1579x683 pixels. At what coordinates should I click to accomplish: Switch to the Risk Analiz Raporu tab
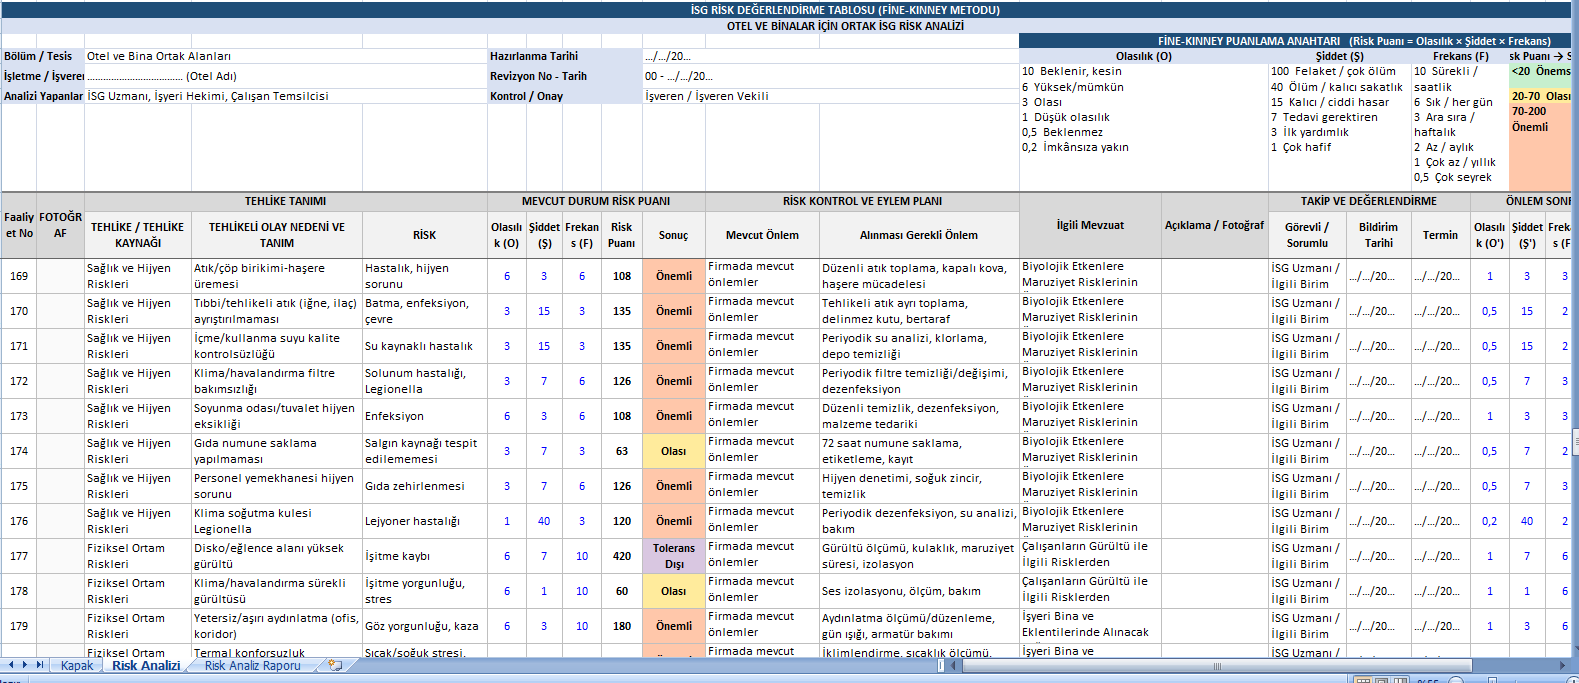(252, 665)
